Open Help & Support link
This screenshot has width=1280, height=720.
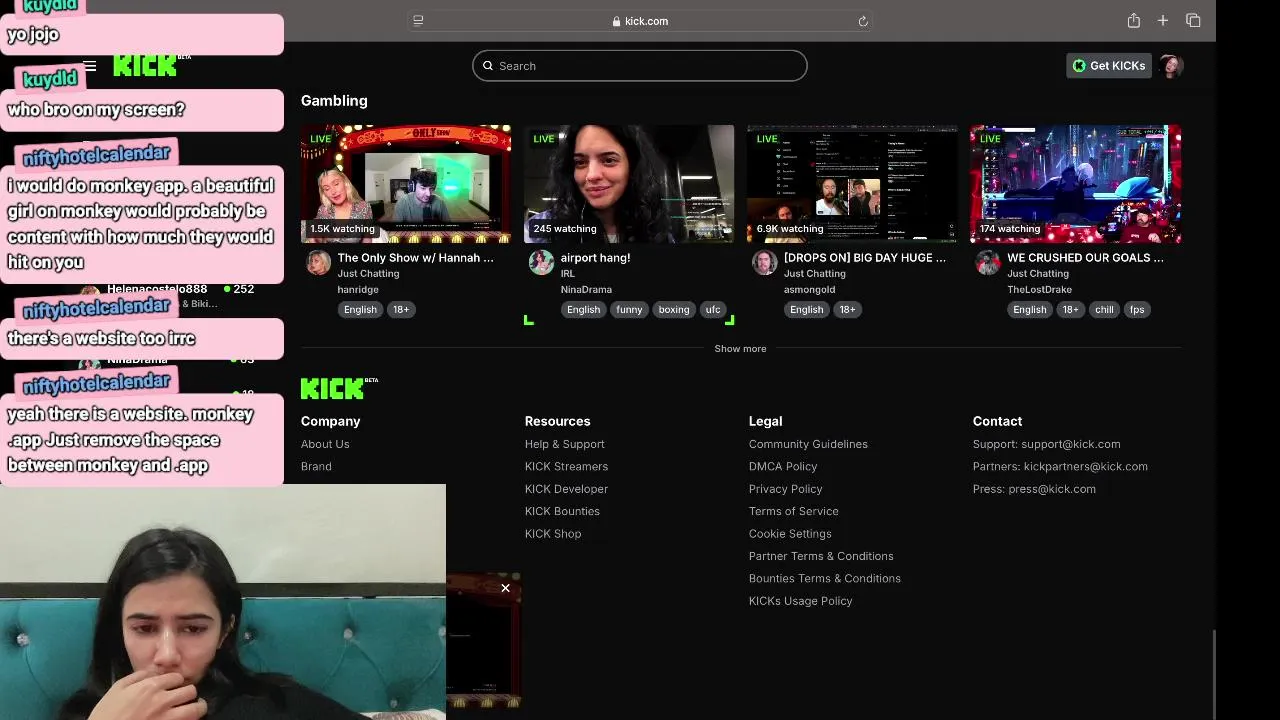point(565,444)
